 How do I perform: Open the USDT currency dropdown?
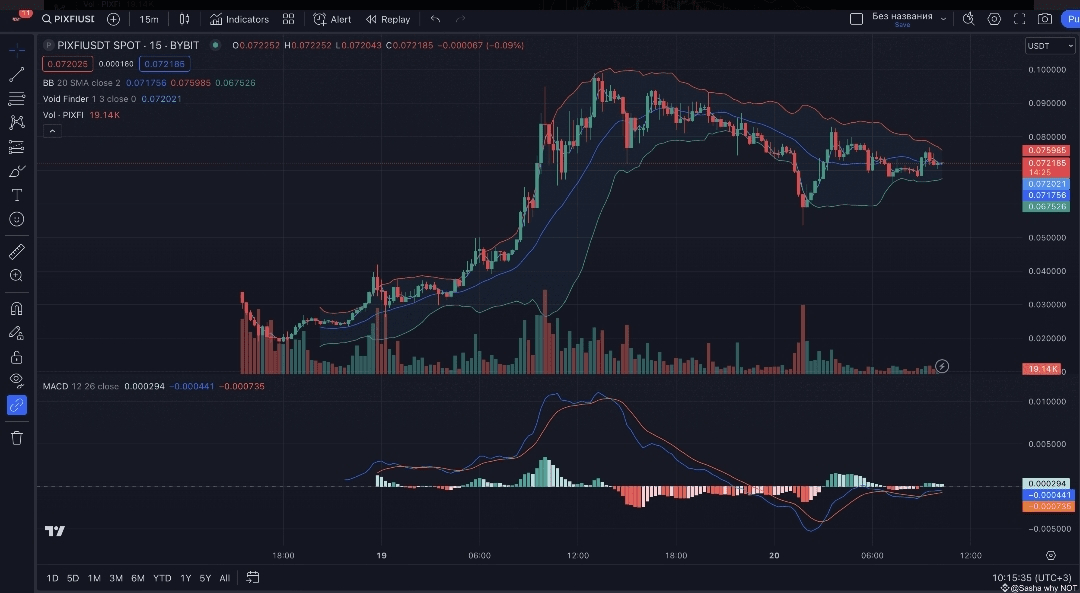[1050, 46]
